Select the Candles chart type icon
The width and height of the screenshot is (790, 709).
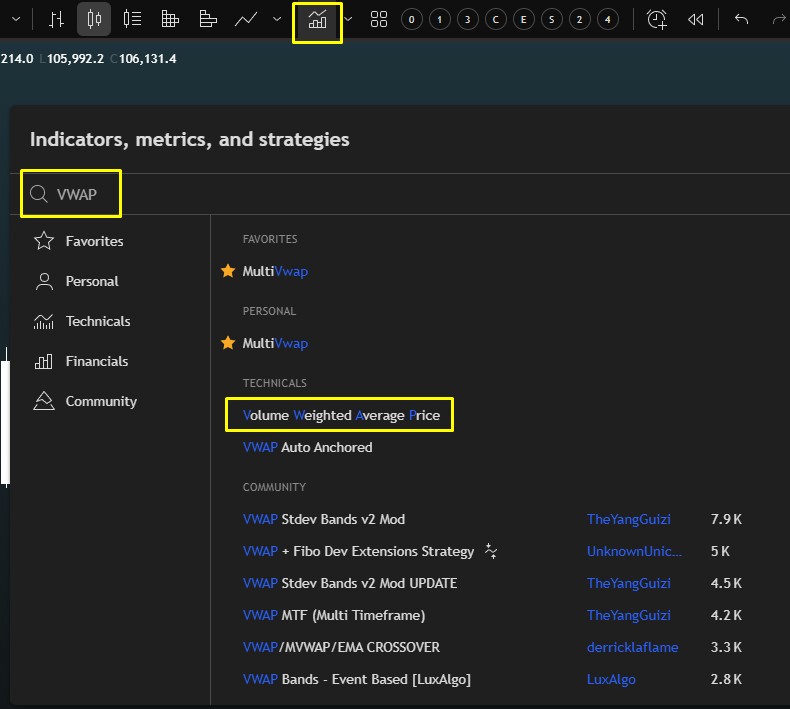point(94,19)
